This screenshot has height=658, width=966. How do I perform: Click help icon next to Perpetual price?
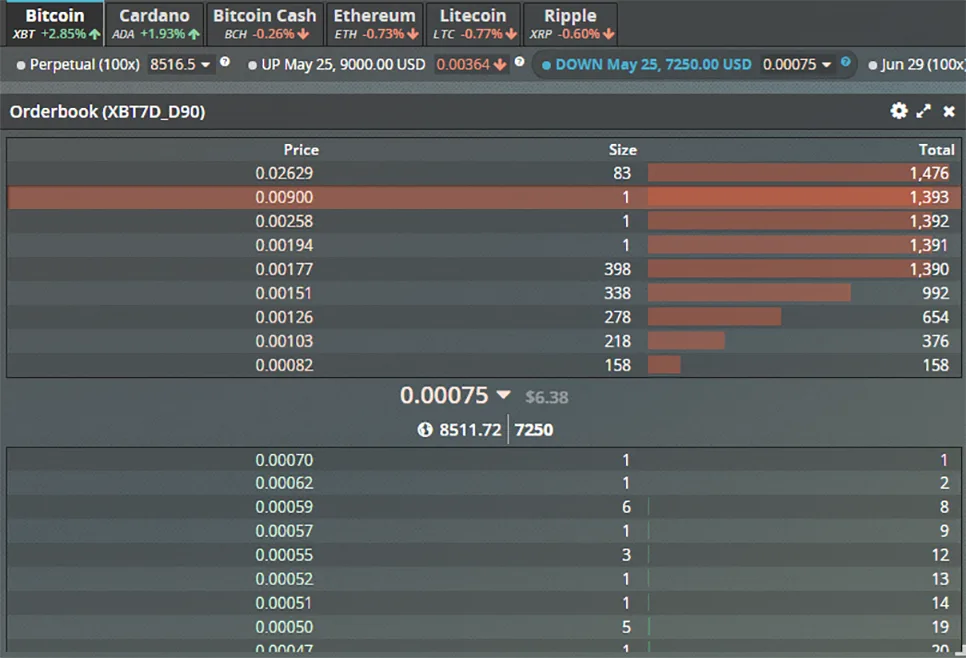click(225, 62)
